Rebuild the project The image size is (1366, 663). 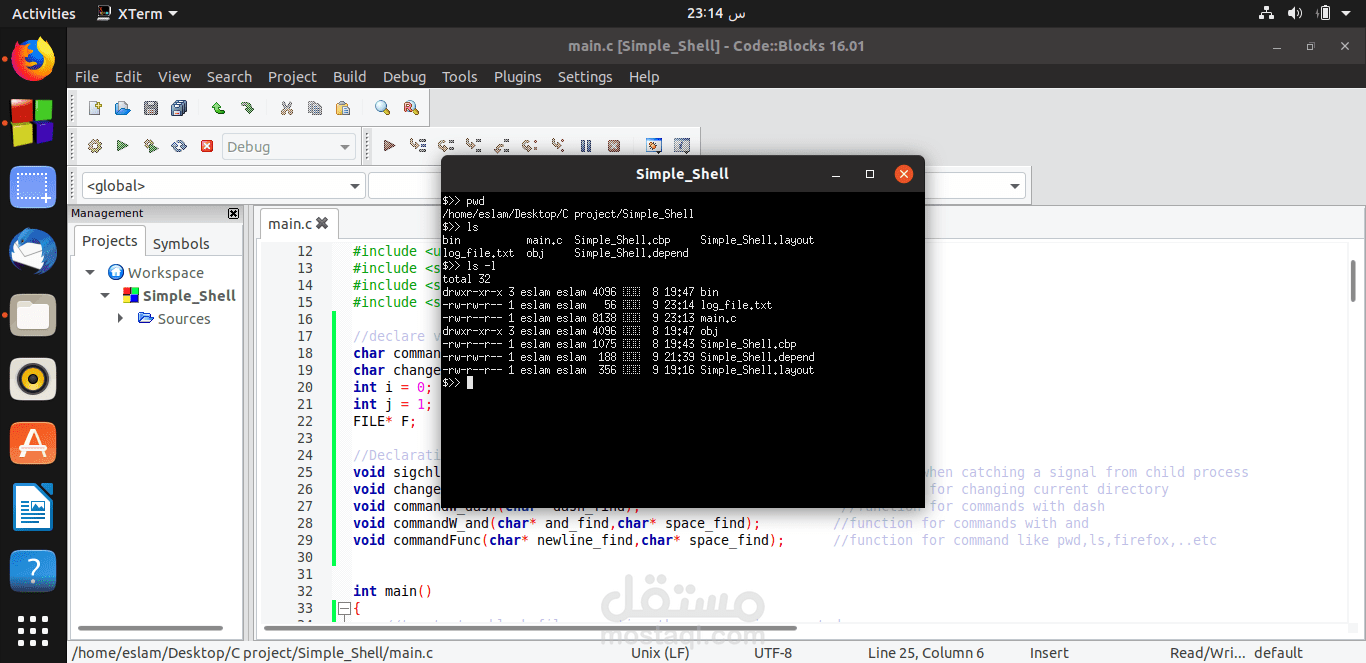click(x=180, y=145)
